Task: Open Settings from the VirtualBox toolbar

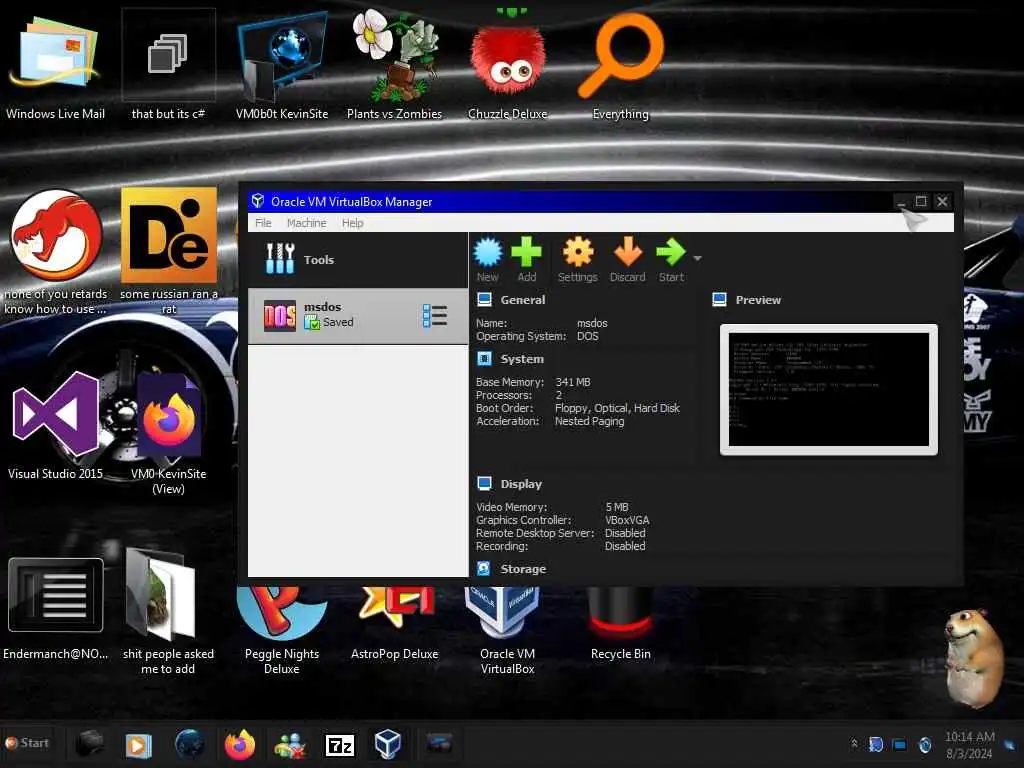Action: pyautogui.click(x=577, y=259)
